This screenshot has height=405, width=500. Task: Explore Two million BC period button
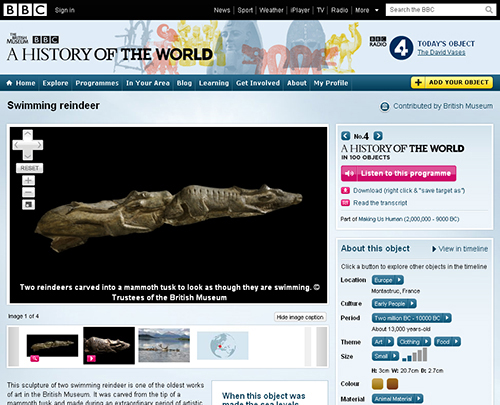click(x=412, y=318)
